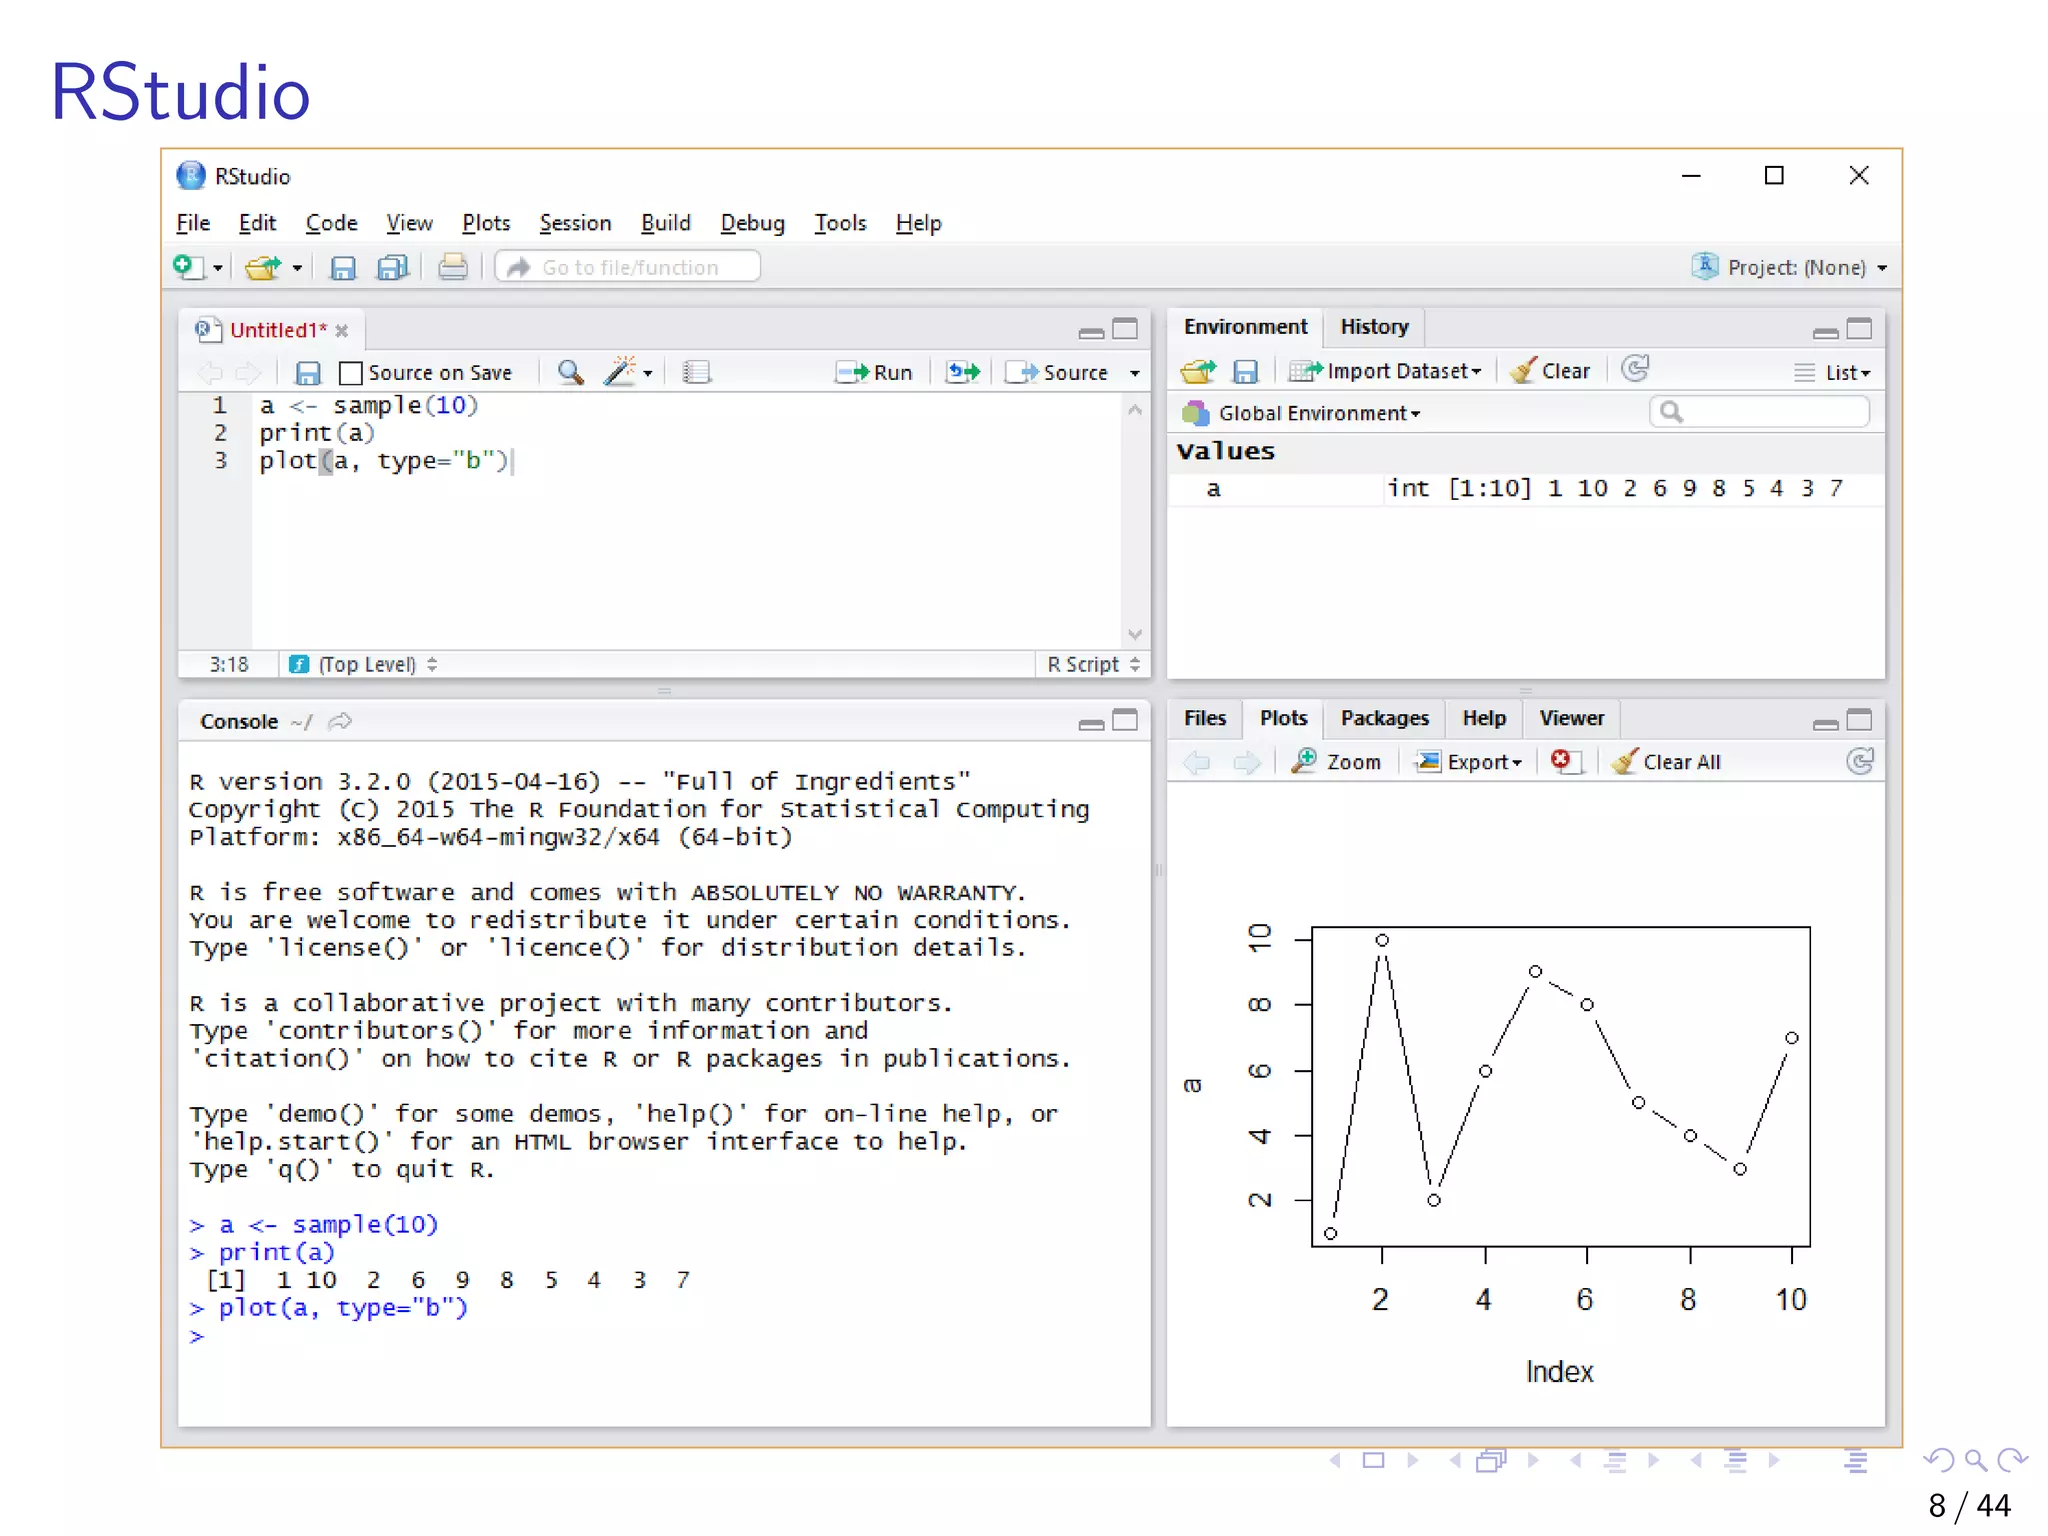
Task: Switch to the Viewer tab
Action: click(1571, 718)
